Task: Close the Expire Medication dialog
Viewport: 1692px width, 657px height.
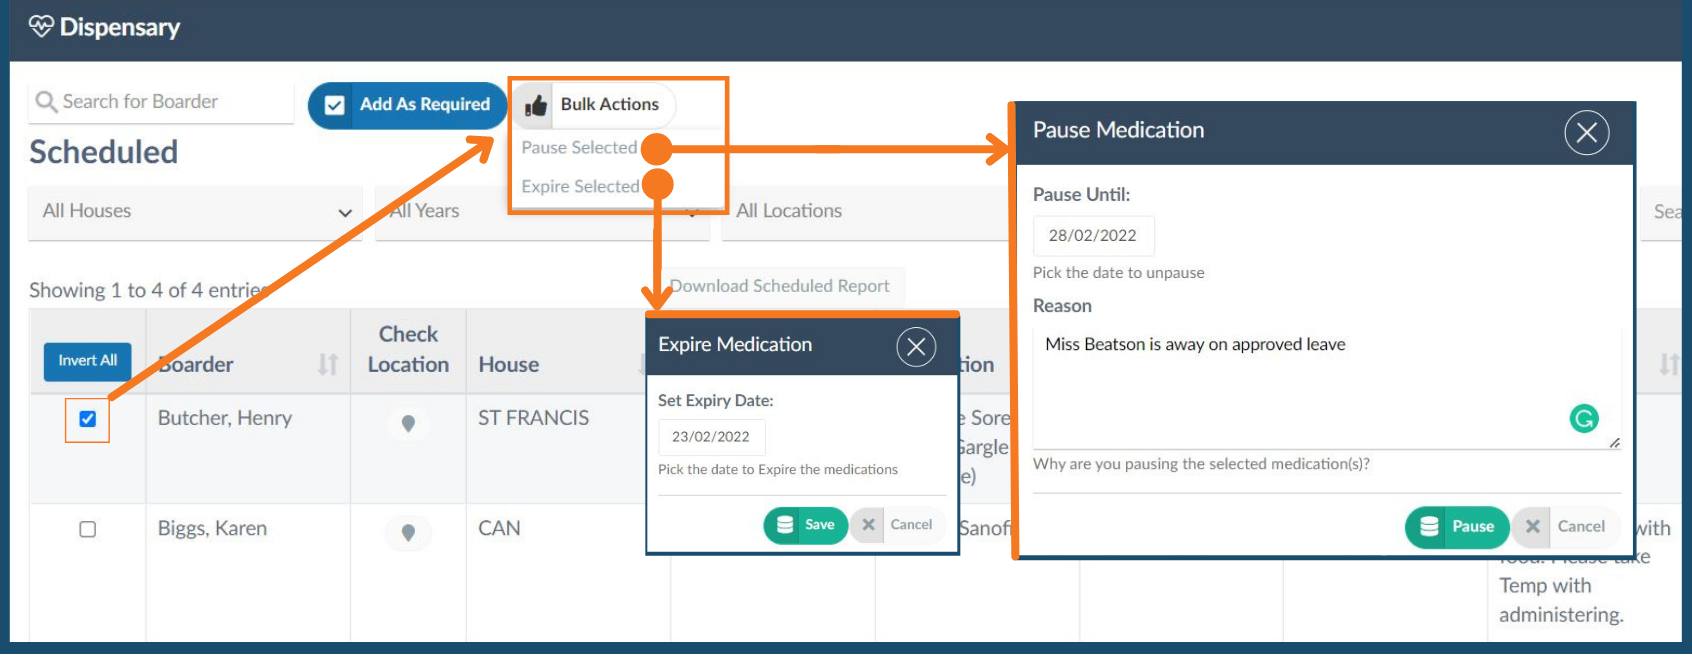Action: [x=916, y=347]
